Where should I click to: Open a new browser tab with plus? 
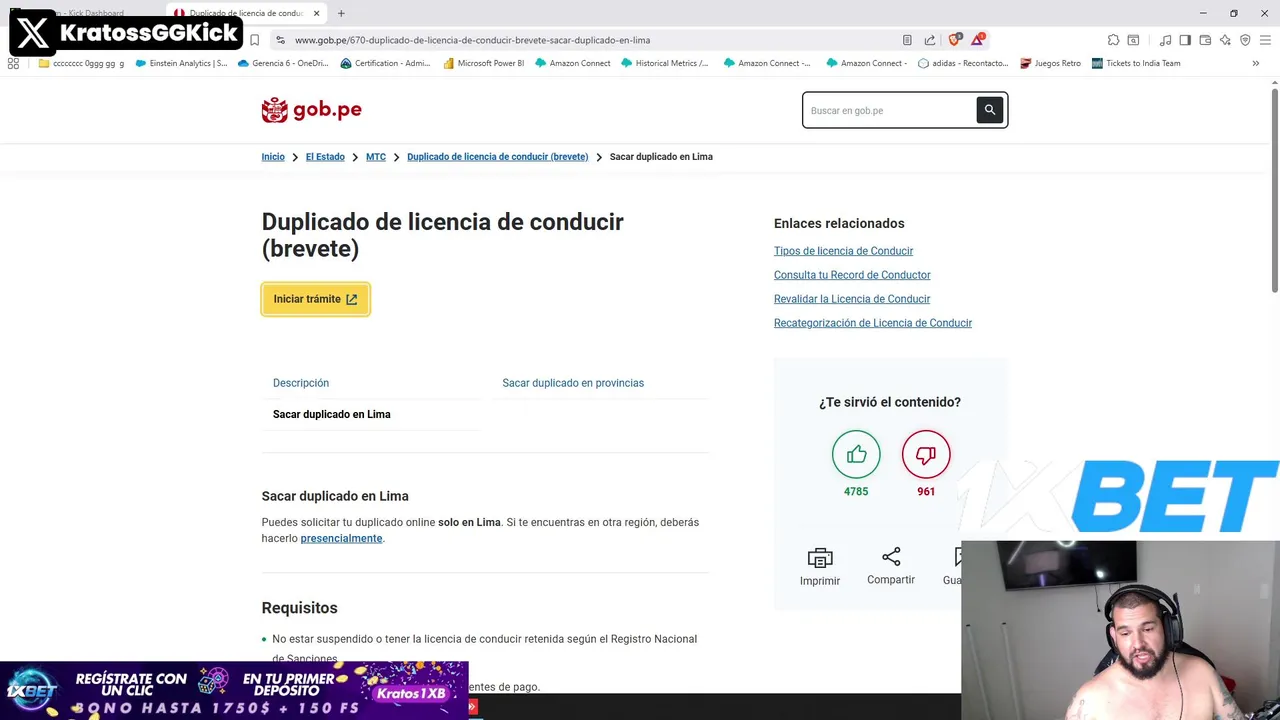click(341, 13)
